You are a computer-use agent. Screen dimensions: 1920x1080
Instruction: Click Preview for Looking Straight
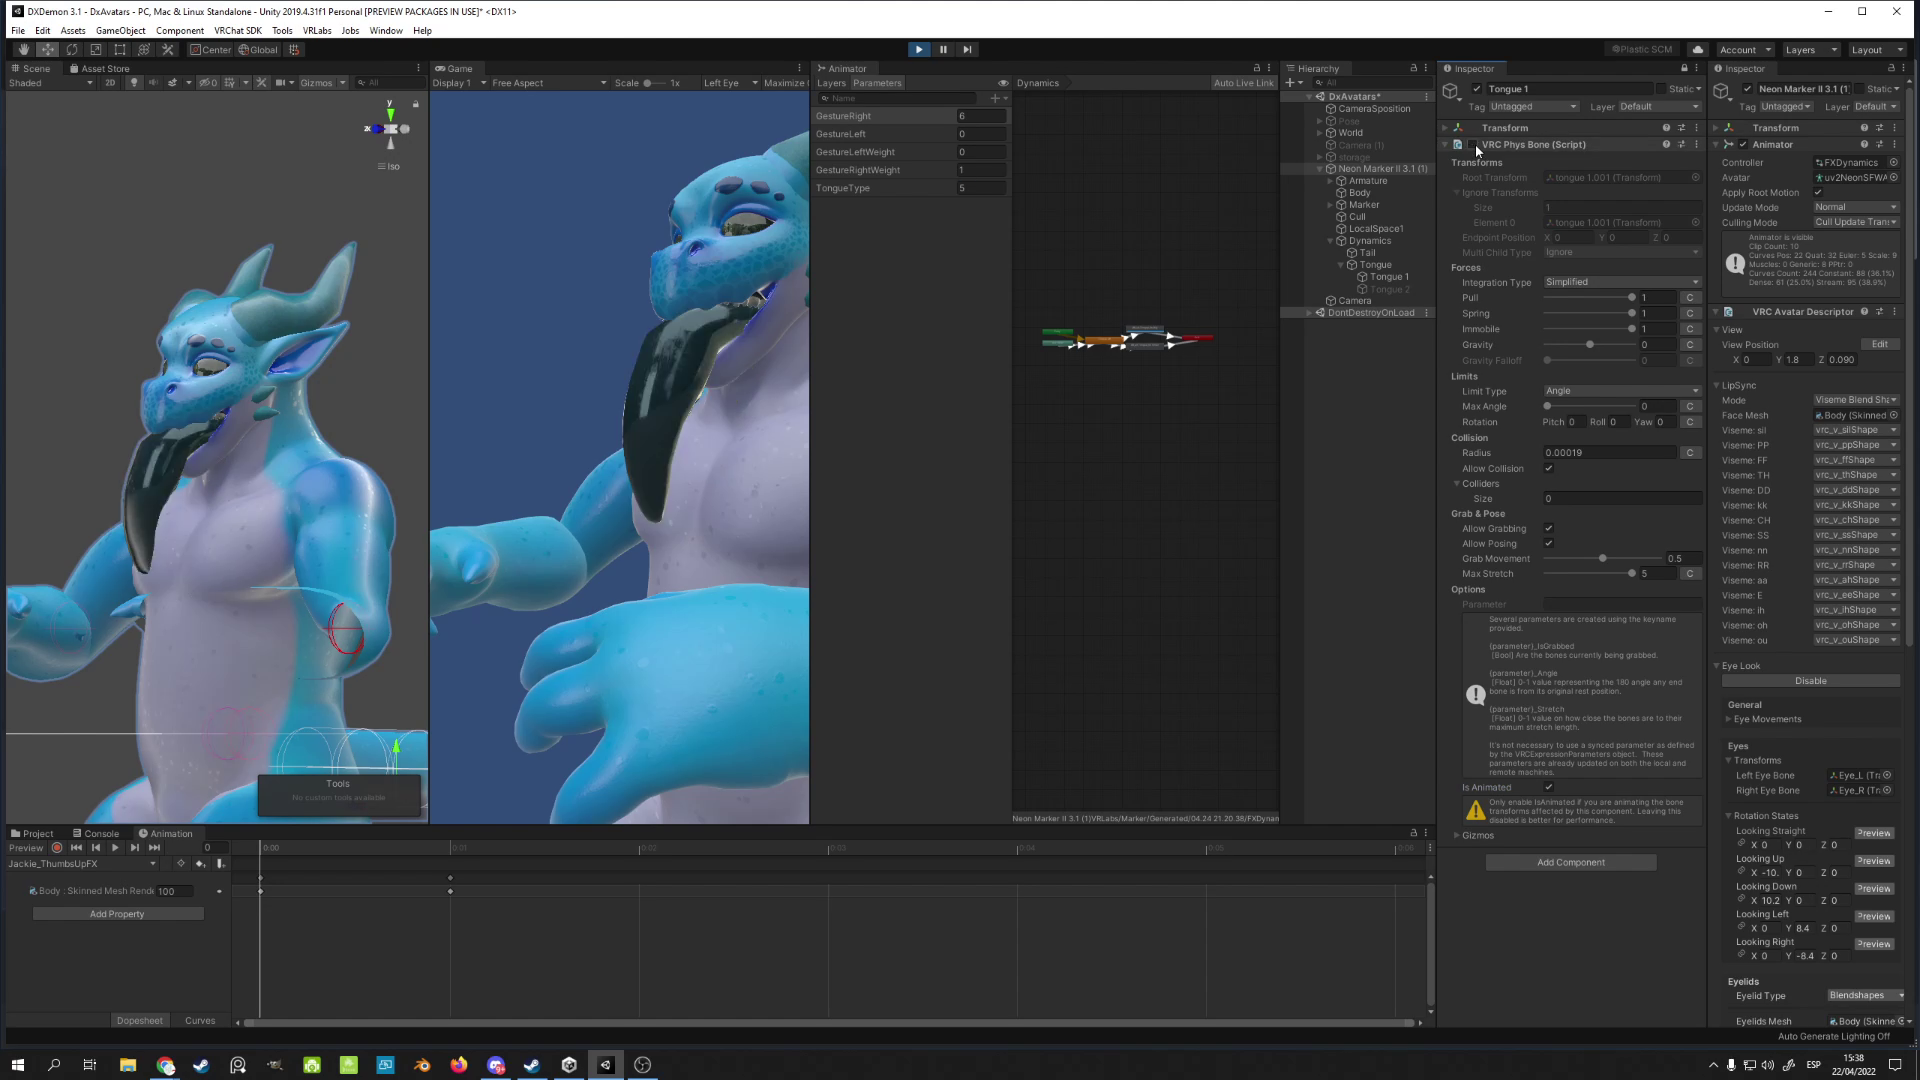coord(1874,834)
